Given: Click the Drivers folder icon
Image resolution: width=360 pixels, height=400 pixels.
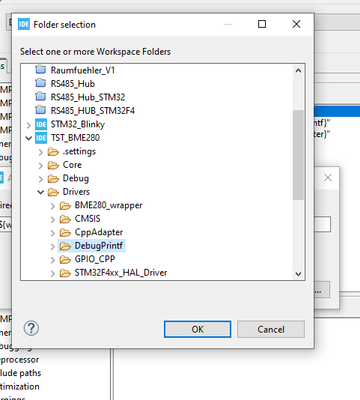Looking at the screenshot, I should pyautogui.click(x=53, y=192).
